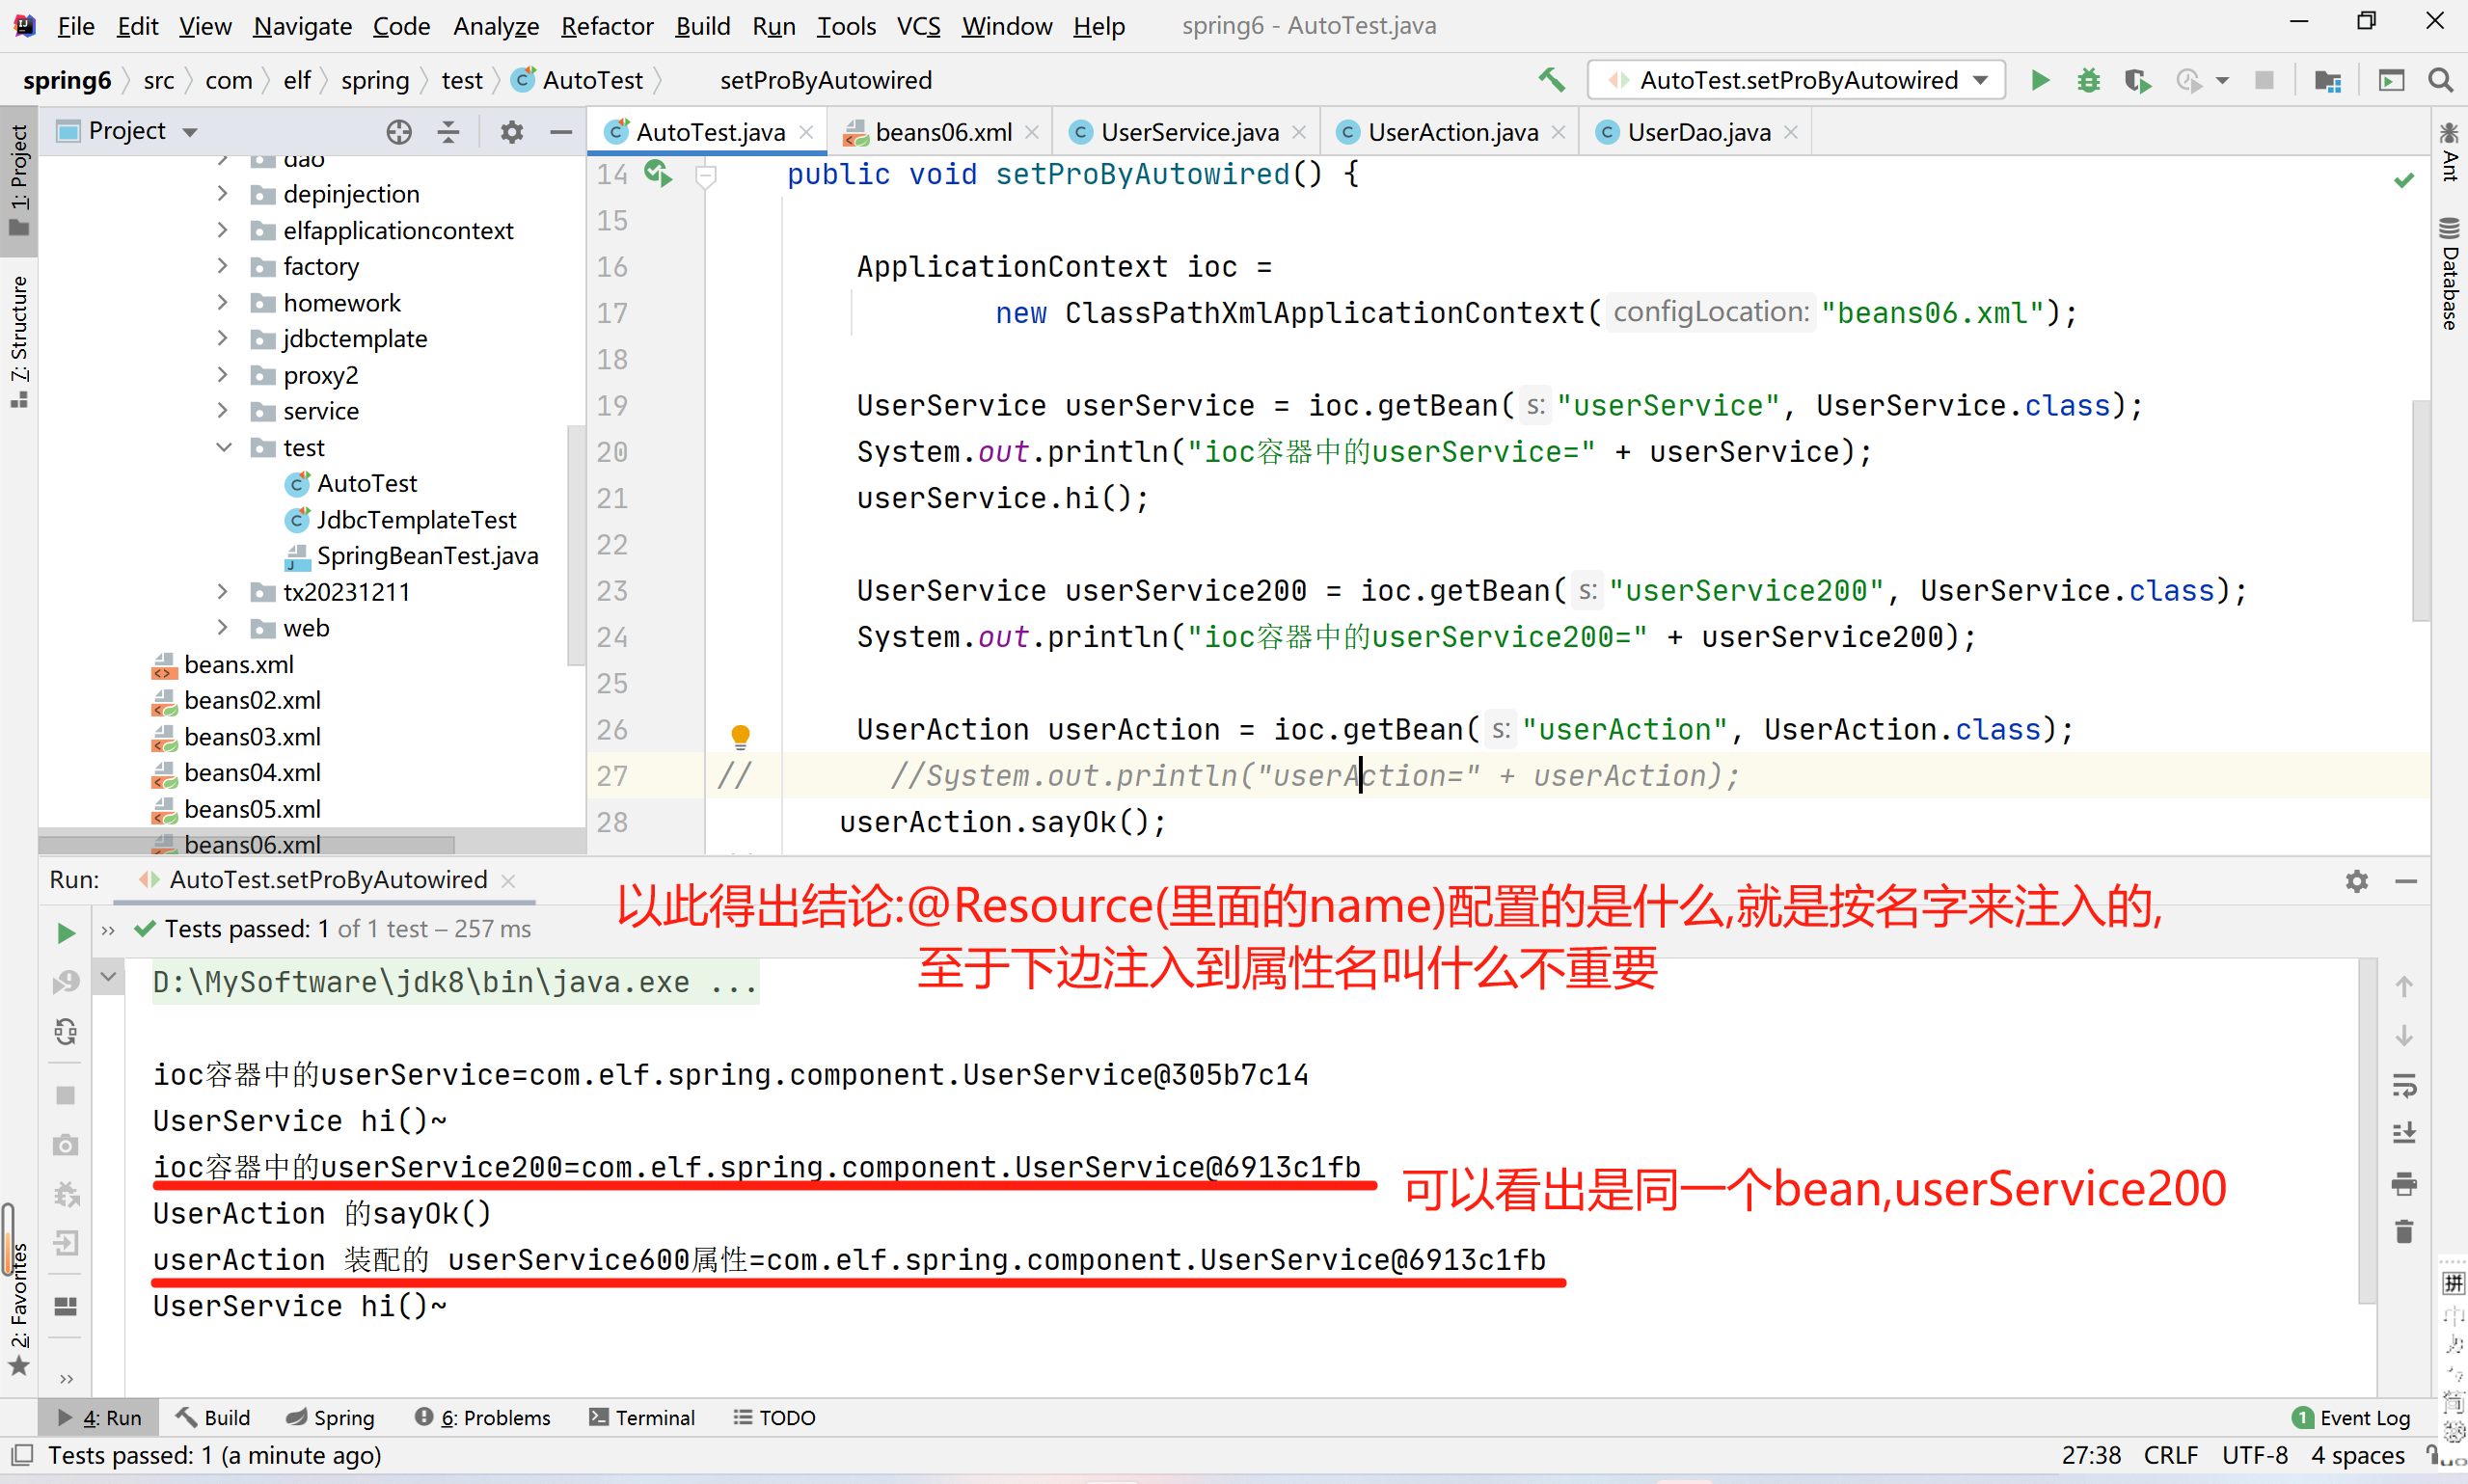
Task: Open the TODO tool window
Action: coord(775,1417)
